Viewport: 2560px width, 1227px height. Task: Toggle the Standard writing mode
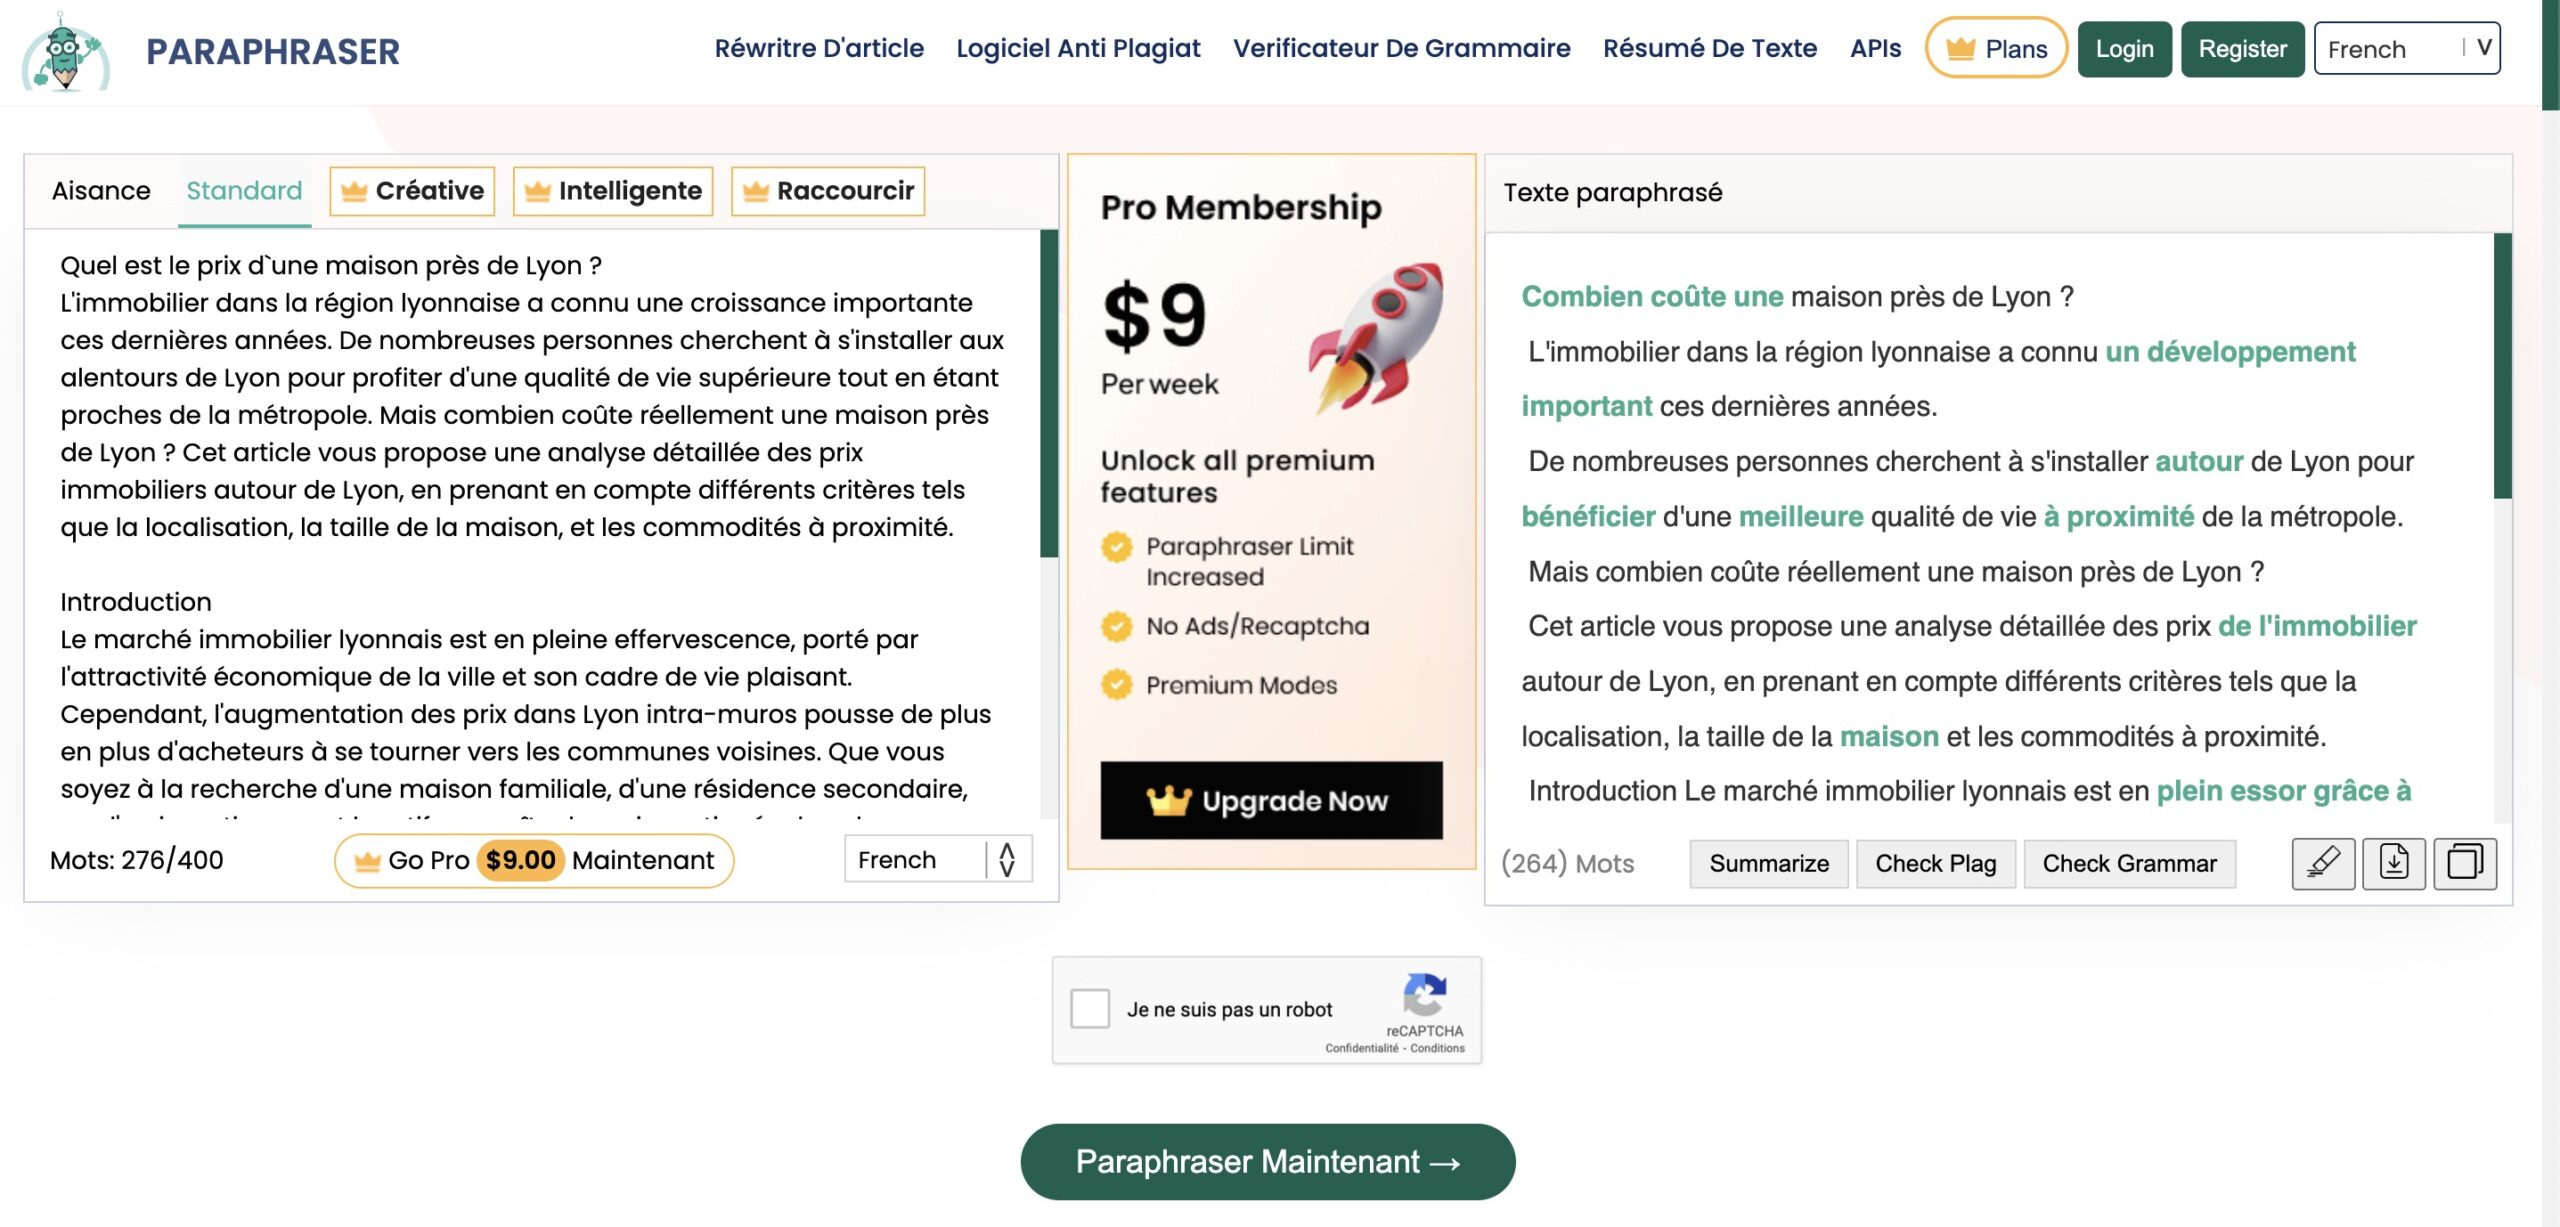243,191
